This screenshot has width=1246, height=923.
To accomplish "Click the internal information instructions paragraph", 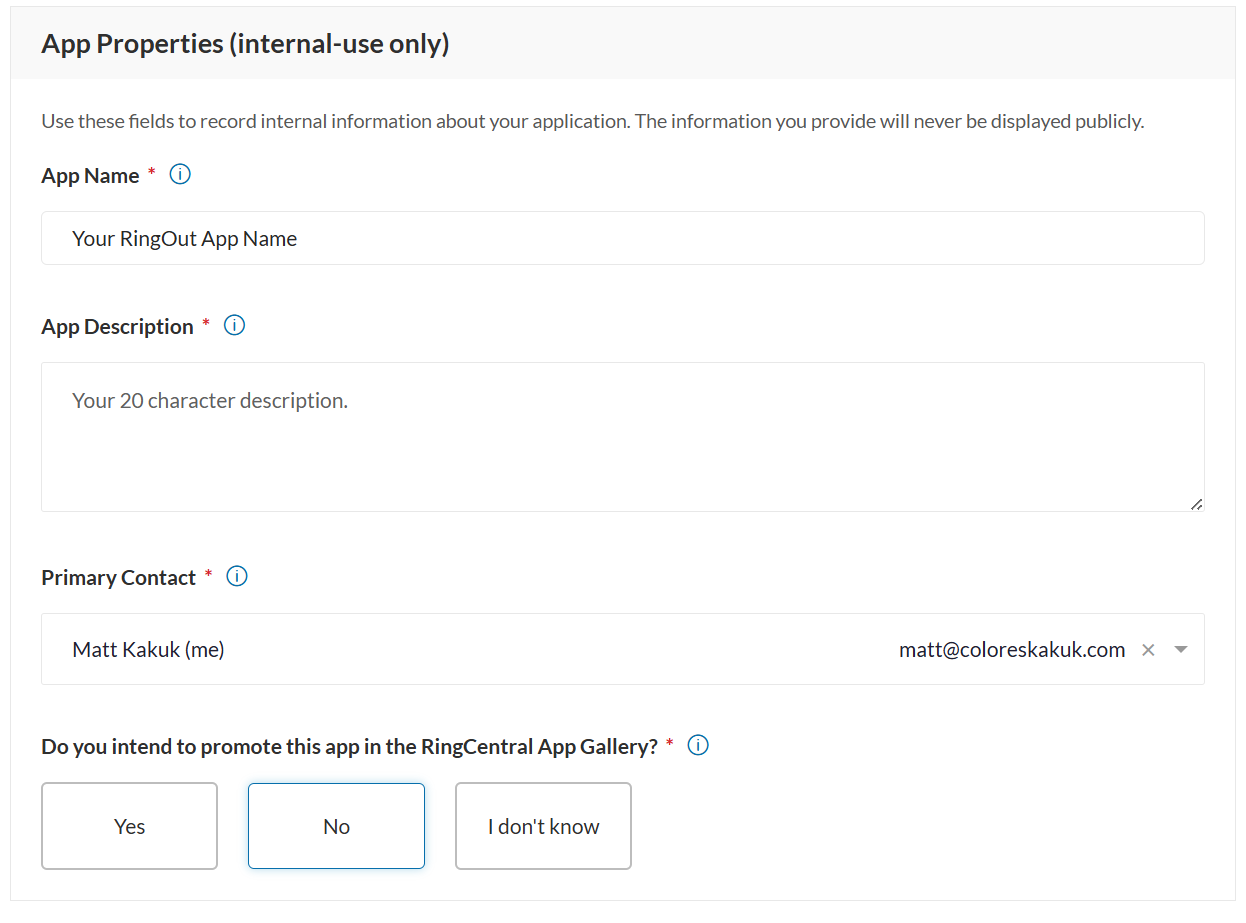I will pos(592,121).
